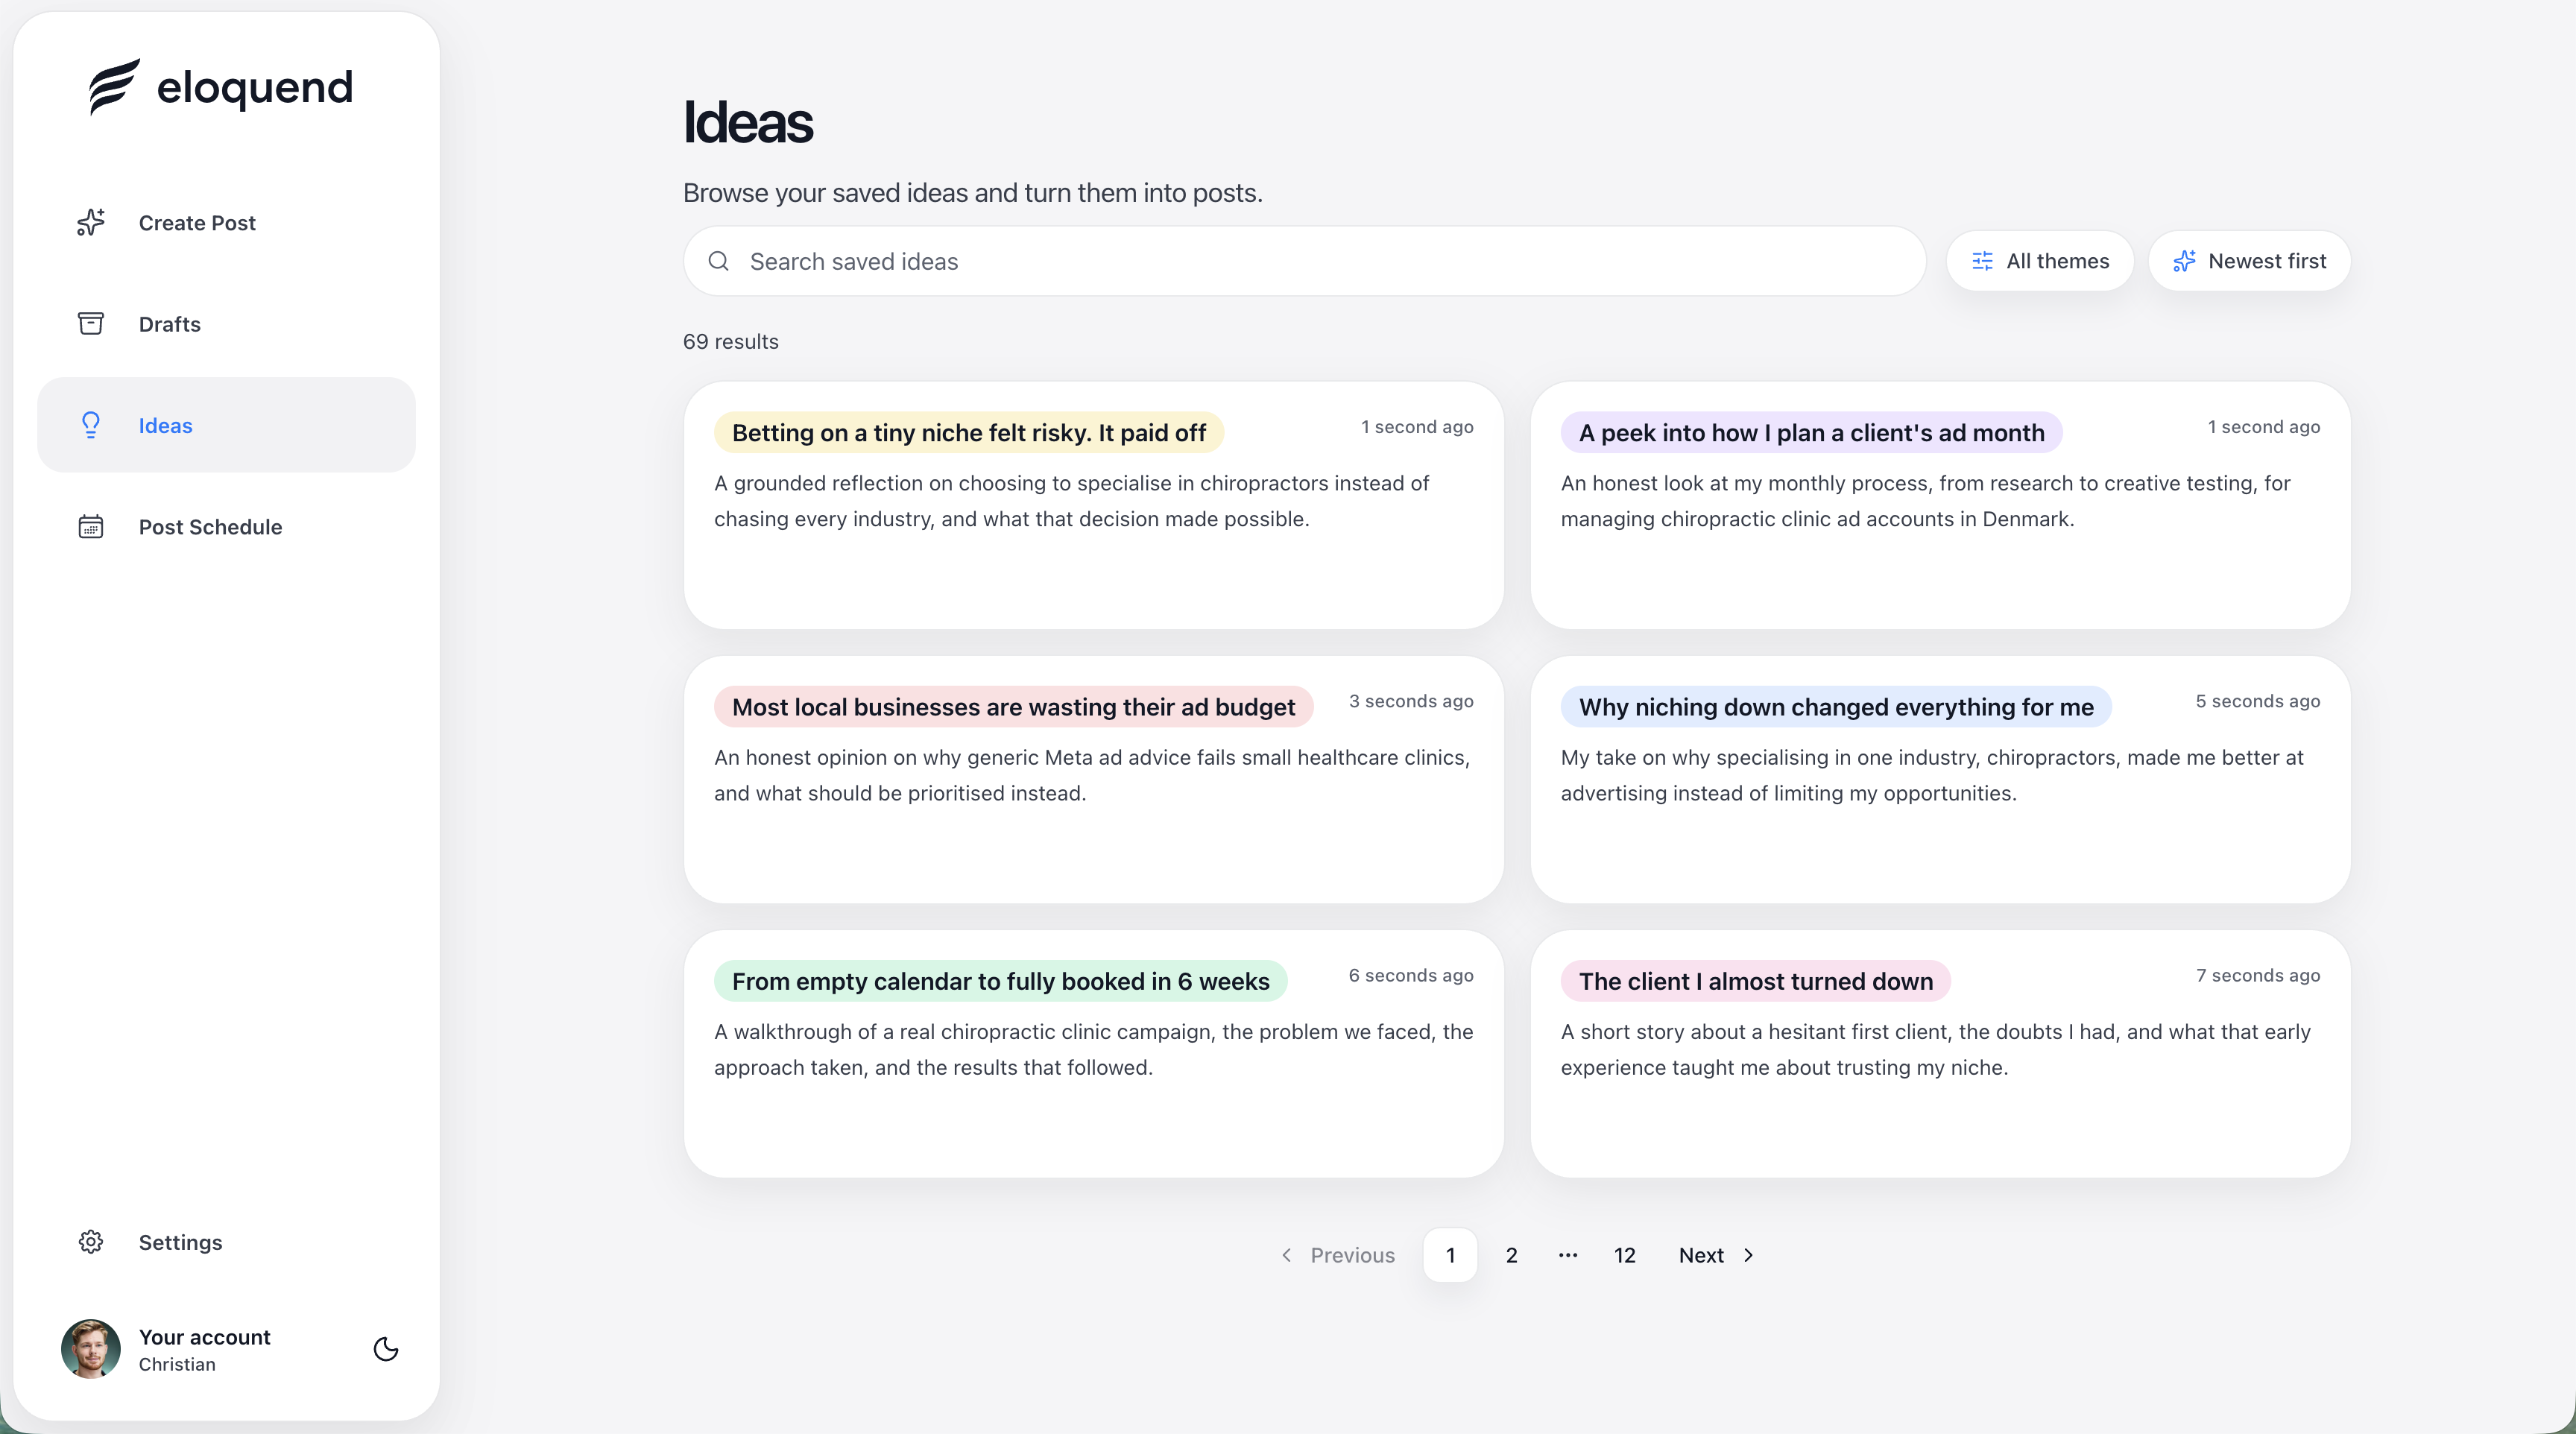
Task: Go to page 2 of ideas
Action: point(1512,1255)
